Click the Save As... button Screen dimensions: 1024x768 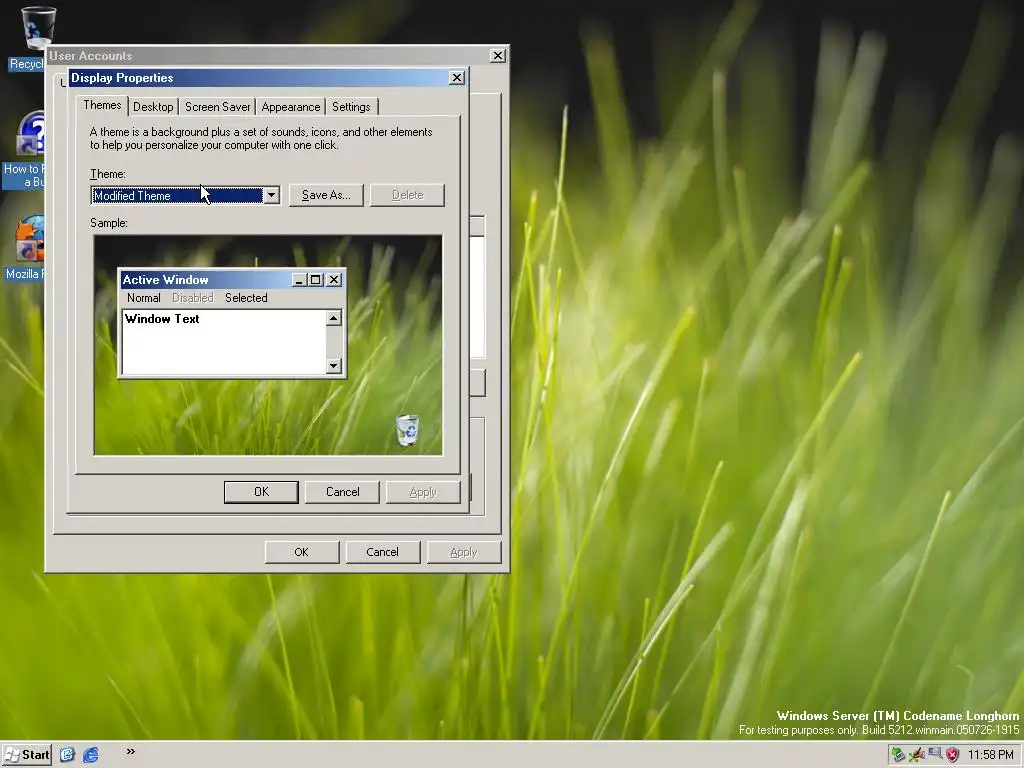click(x=326, y=195)
